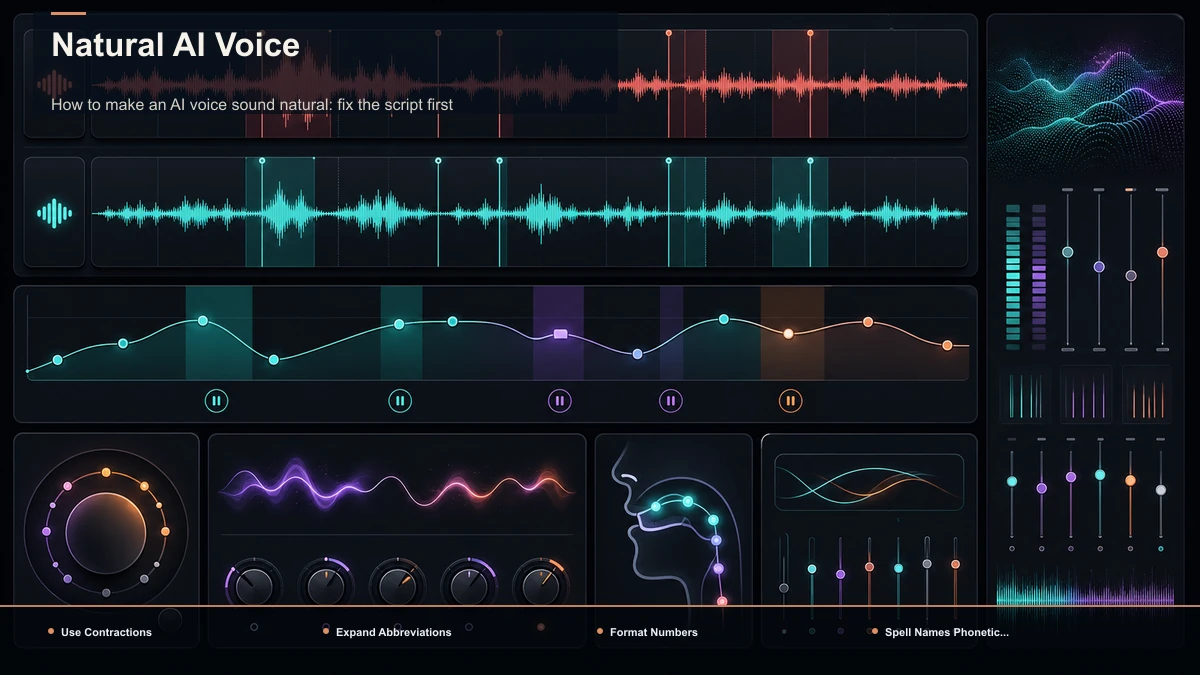Open the purple bars mini thumbnail

(x=1086, y=394)
